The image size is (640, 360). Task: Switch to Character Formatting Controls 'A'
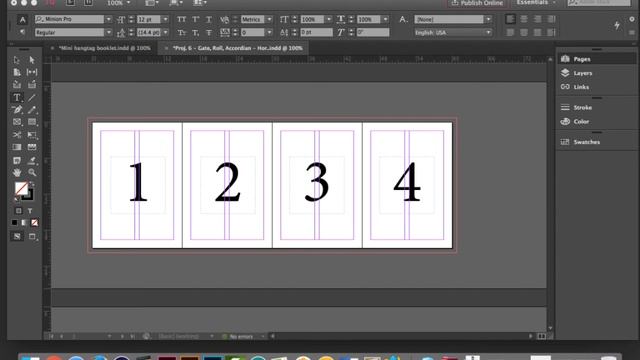point(22,19)
